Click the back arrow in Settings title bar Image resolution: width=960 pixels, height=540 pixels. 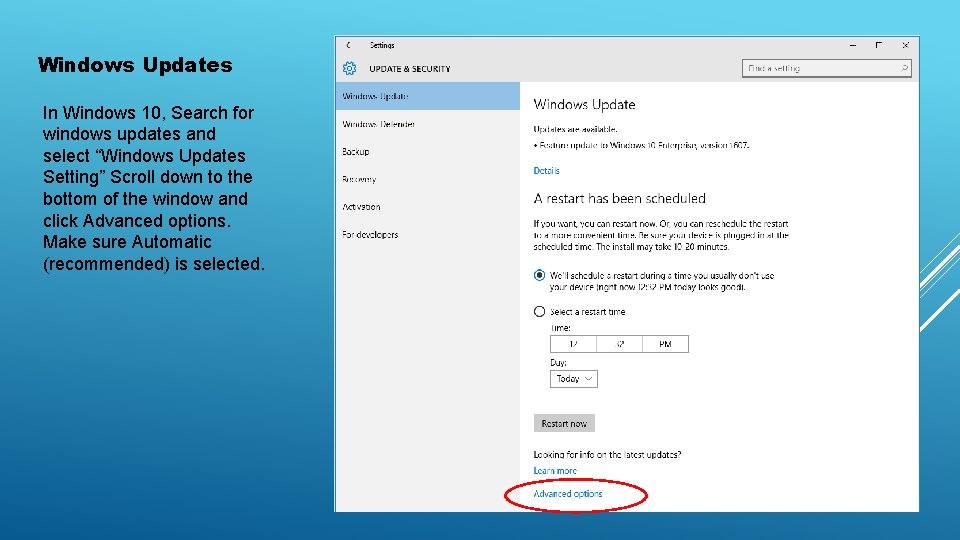pyautogui.click(x=348, y=45)
